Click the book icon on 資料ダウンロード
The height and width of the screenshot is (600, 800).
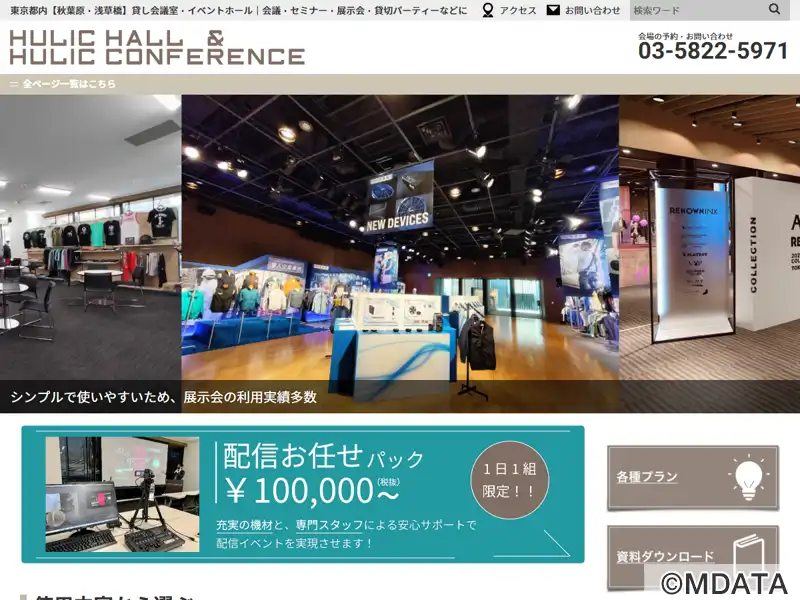(x=749, y=556)
